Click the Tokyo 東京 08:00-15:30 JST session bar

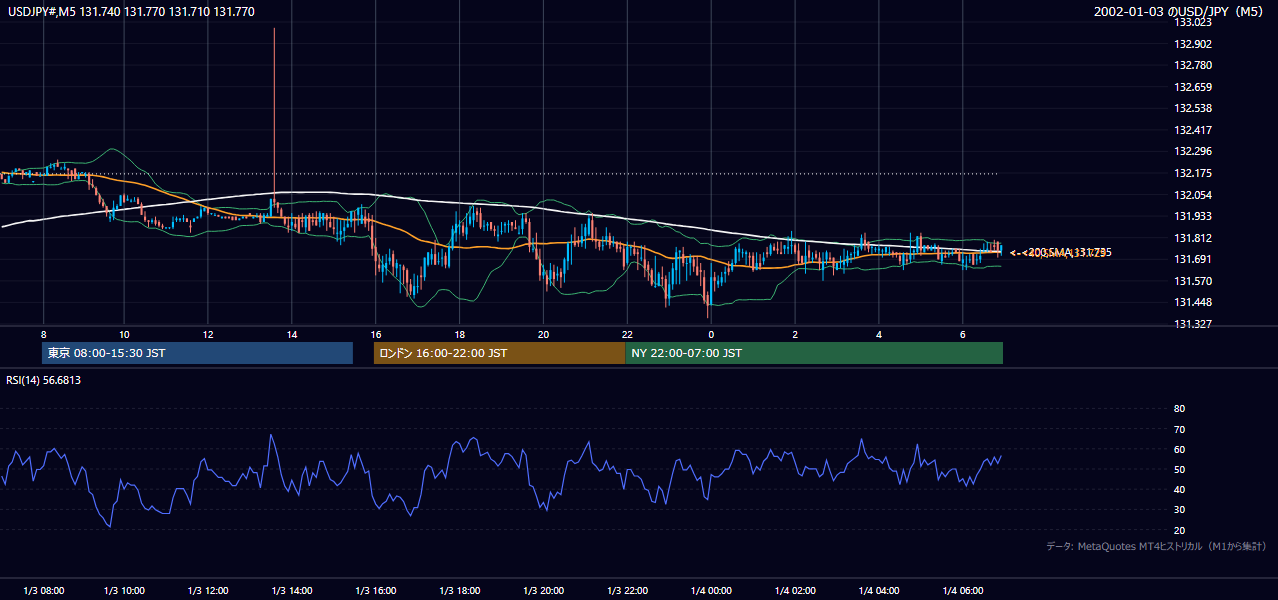[x=197, y=353]
